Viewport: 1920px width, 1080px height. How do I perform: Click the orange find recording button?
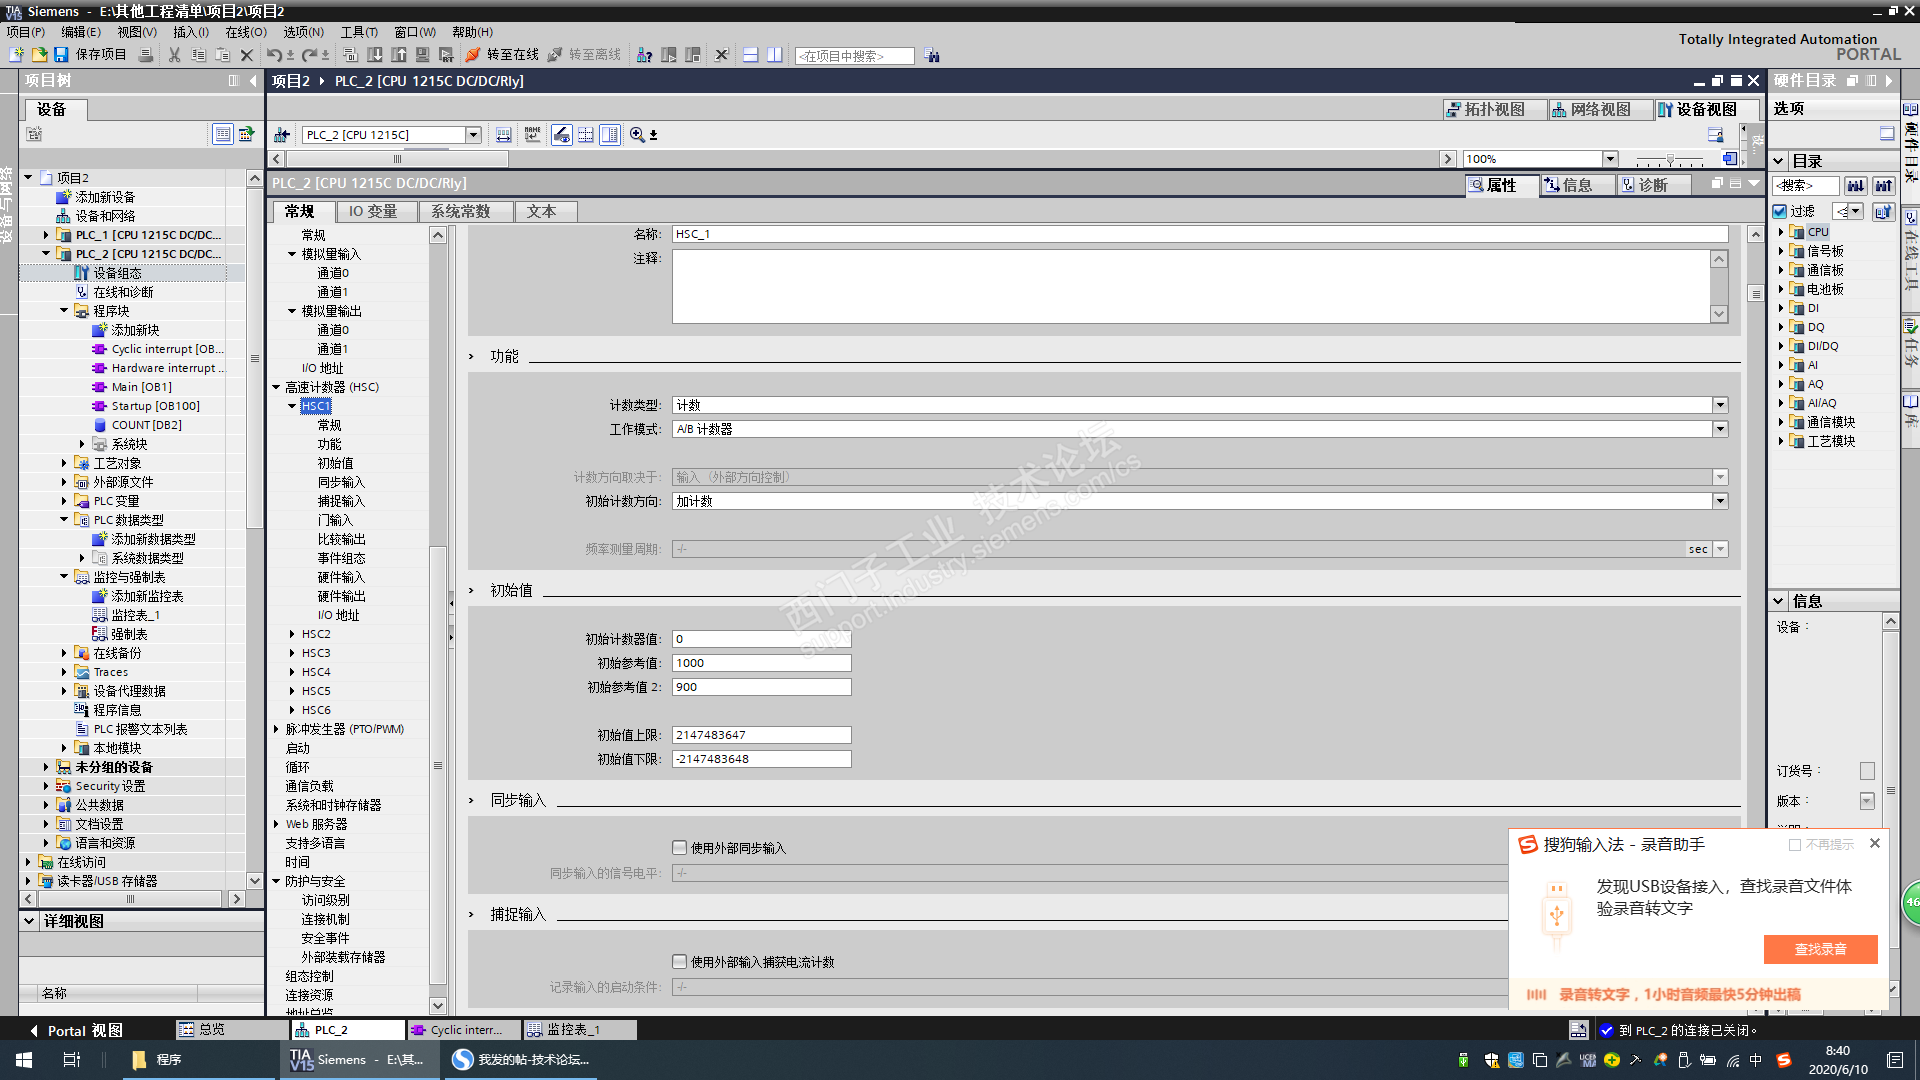point(1820,949)
